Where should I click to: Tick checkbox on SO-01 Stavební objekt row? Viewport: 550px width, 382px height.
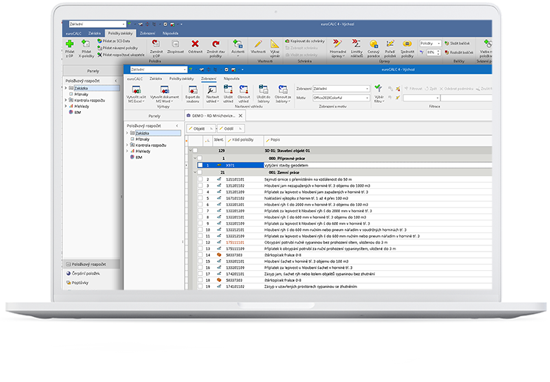[x=195, y=150]
